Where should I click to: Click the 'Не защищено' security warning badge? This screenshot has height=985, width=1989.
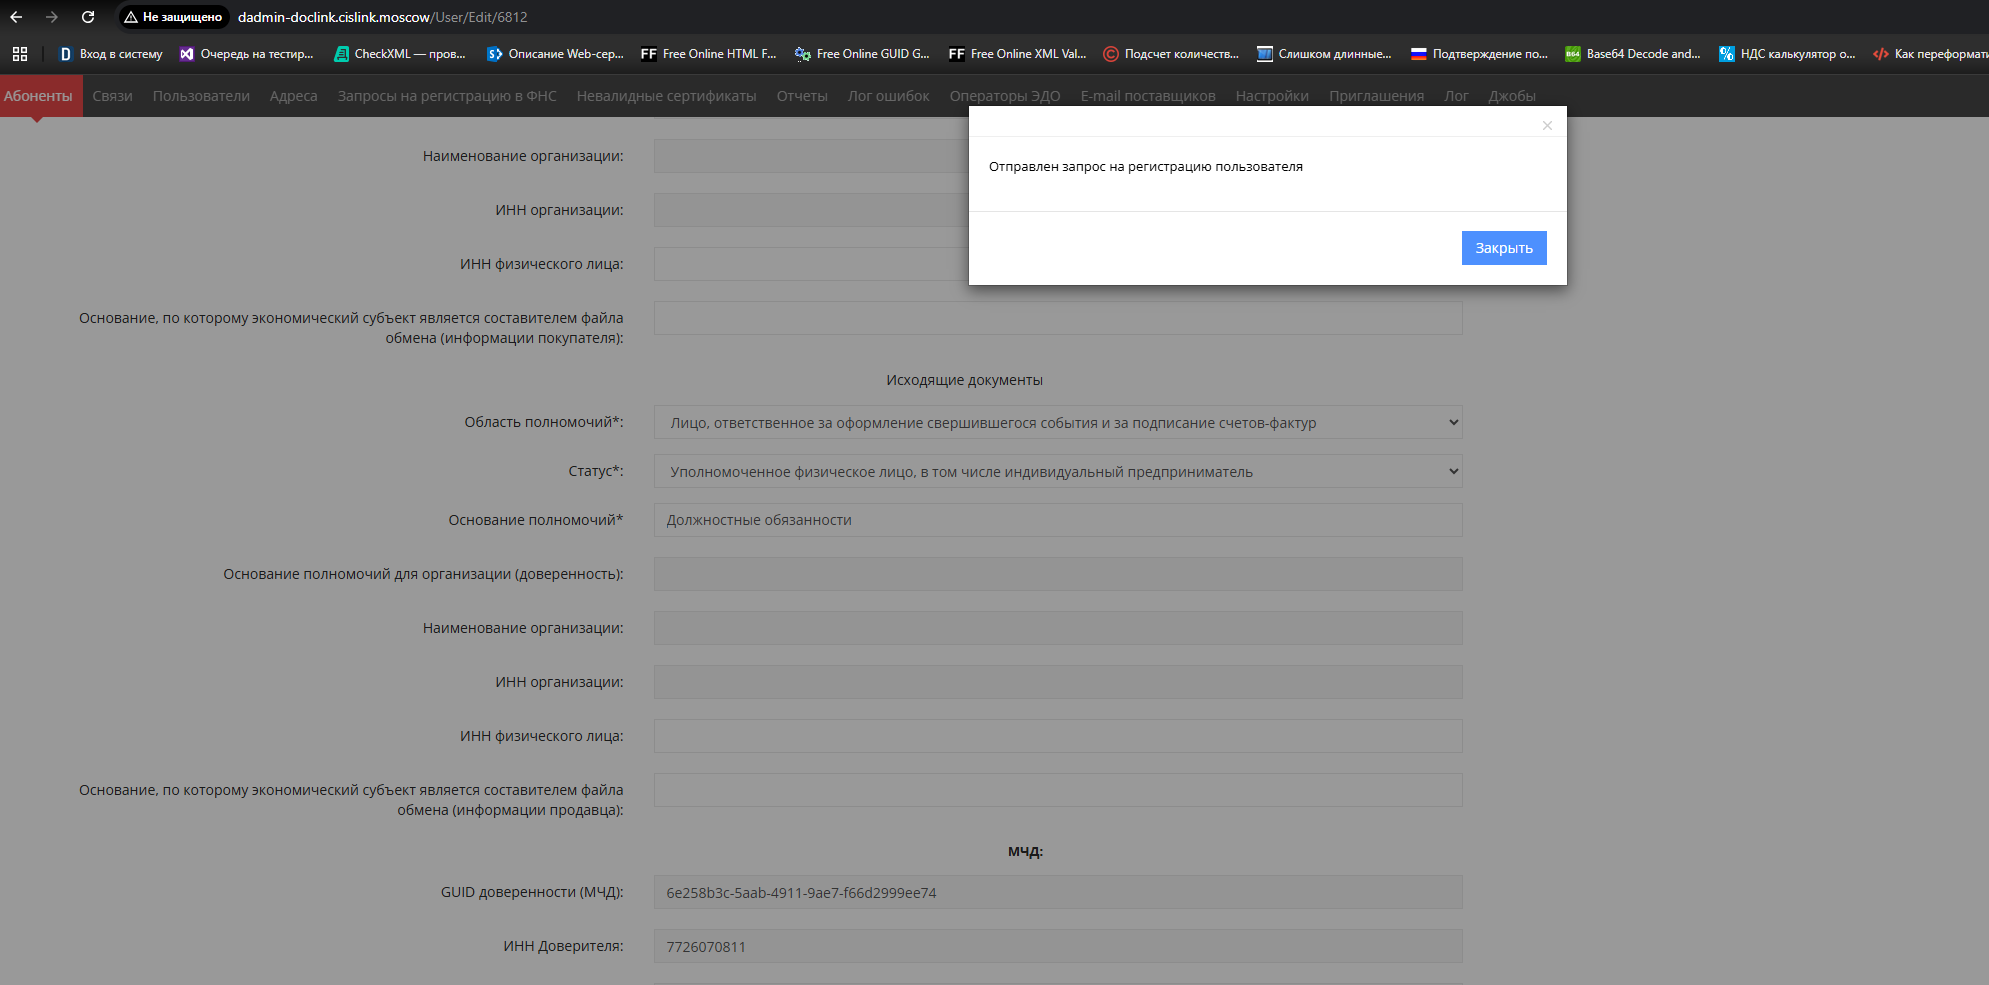pos(174,17)
